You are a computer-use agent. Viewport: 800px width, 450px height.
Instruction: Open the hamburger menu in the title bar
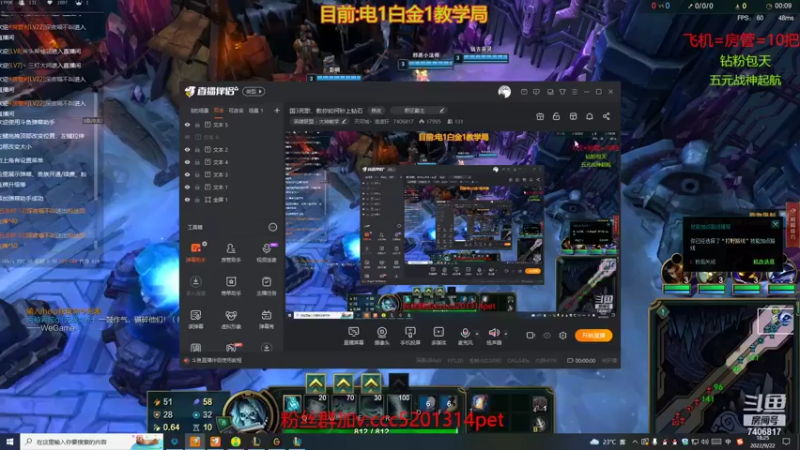tap(574, 92)
